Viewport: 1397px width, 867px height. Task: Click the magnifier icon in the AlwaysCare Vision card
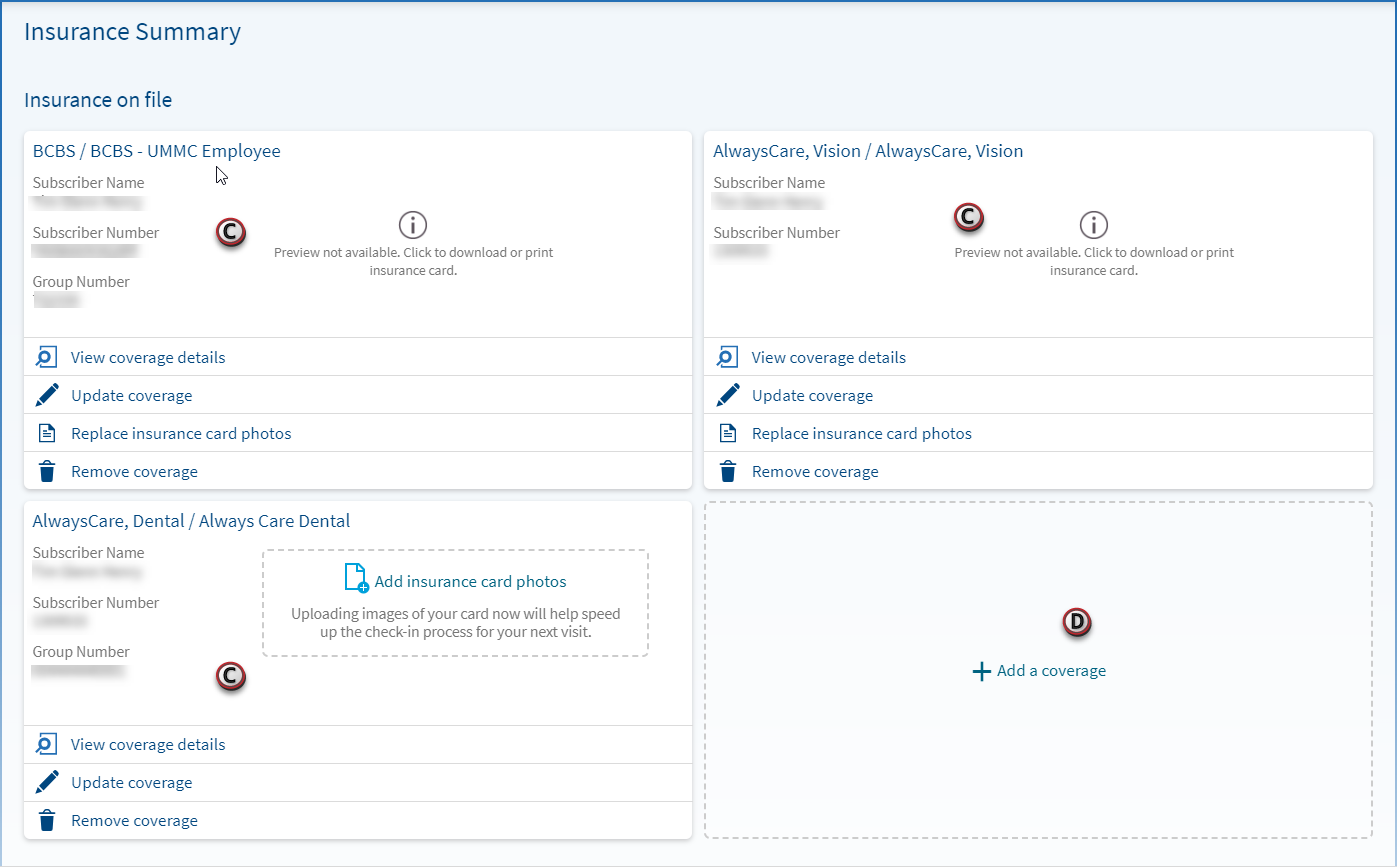(x=728, y=357)
